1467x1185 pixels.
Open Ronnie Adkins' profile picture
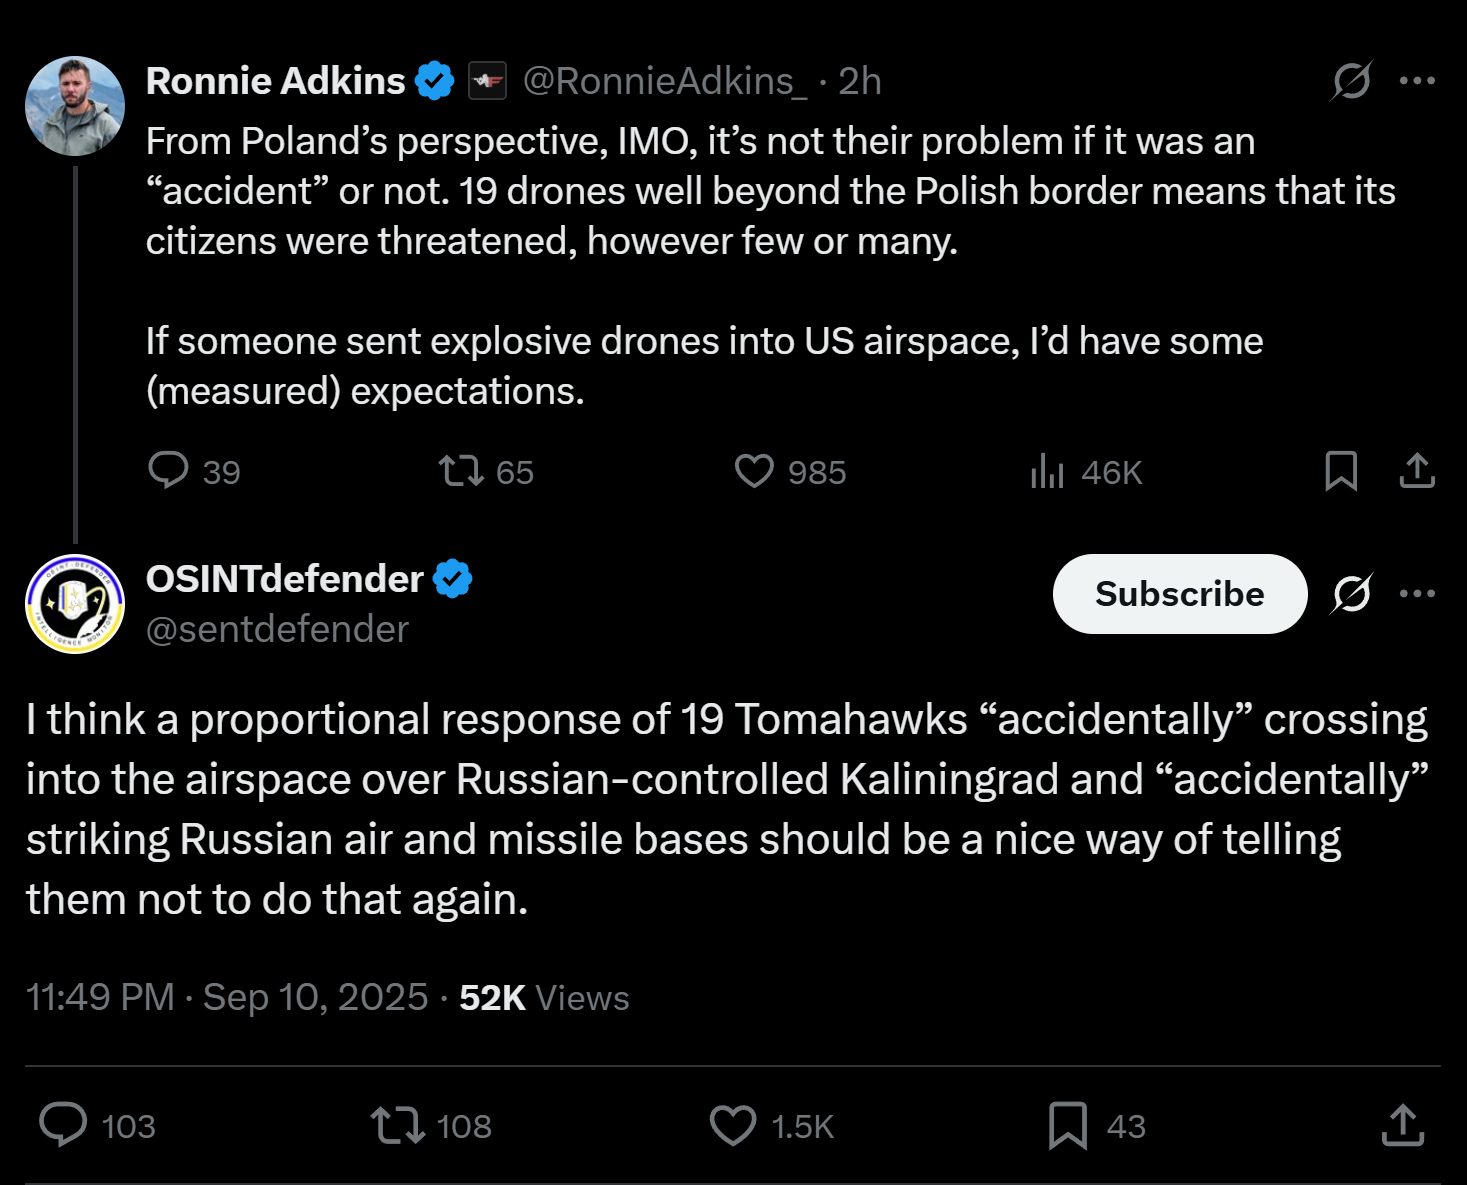[75, 106]
